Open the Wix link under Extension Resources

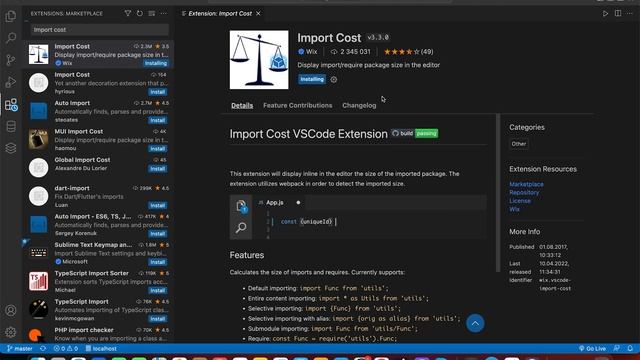point(514,209)
